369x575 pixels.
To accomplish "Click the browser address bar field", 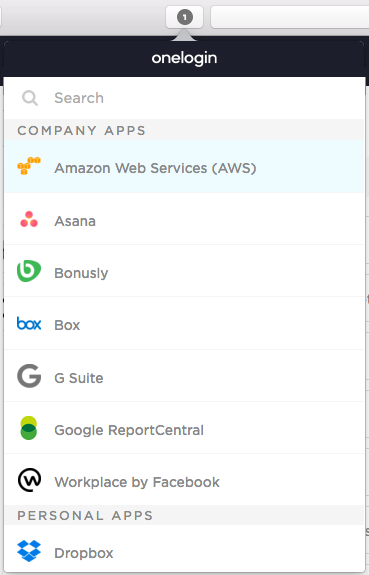I will [290, 17].
